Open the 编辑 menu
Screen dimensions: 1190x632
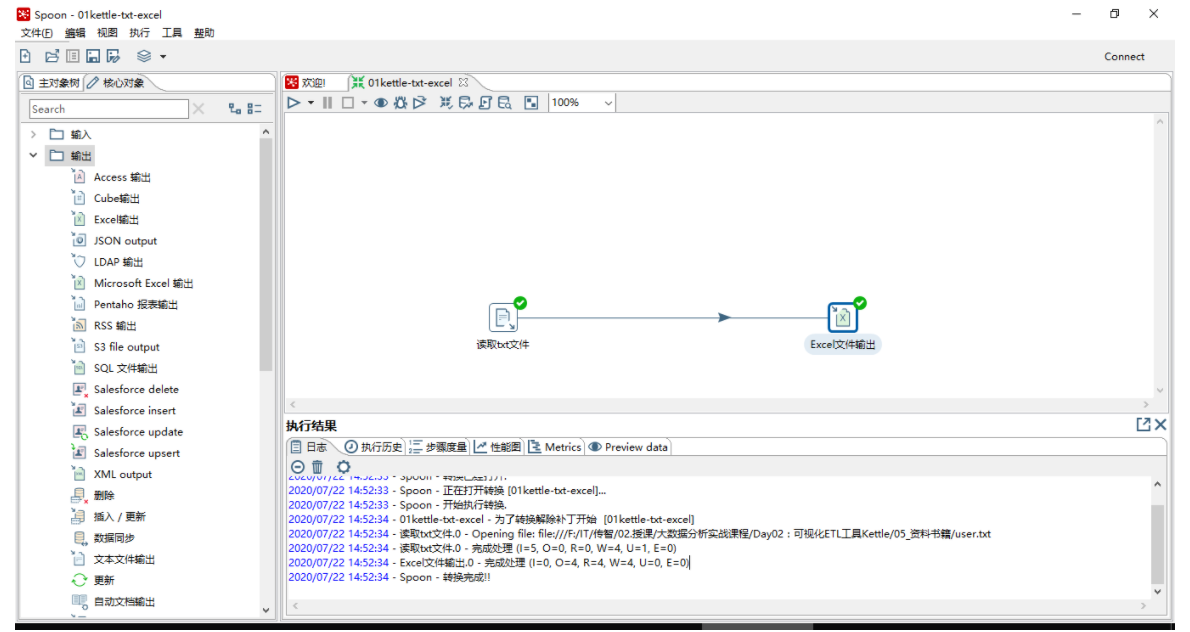(x=75, y=33)
